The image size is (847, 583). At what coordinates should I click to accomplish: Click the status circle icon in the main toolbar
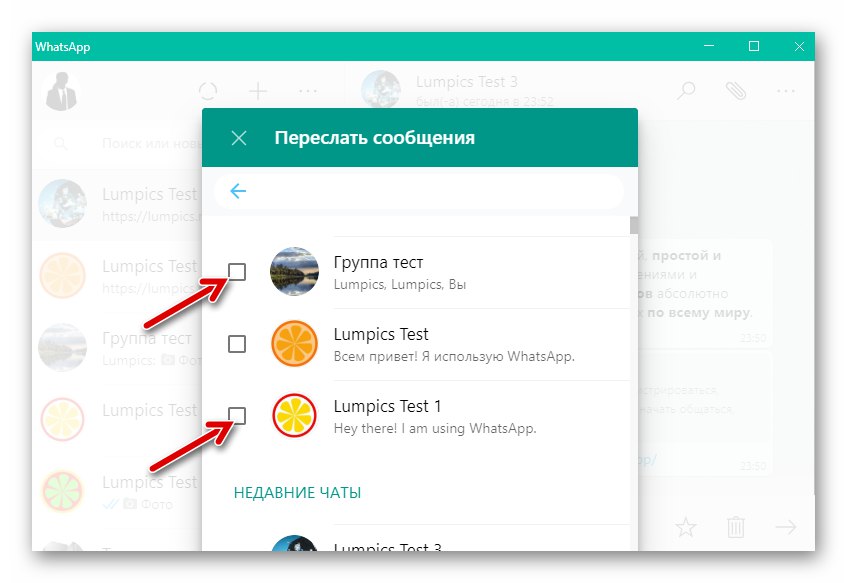208,91
